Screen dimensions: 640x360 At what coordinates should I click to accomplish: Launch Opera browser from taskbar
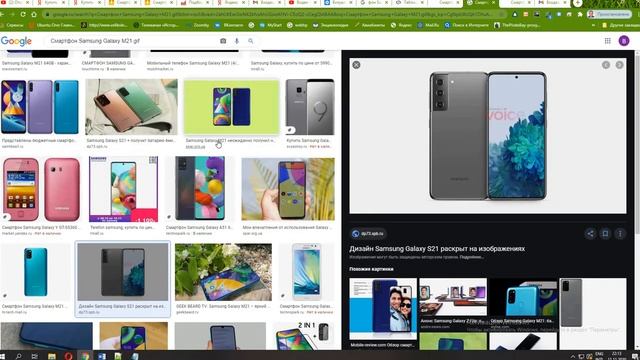68,356
